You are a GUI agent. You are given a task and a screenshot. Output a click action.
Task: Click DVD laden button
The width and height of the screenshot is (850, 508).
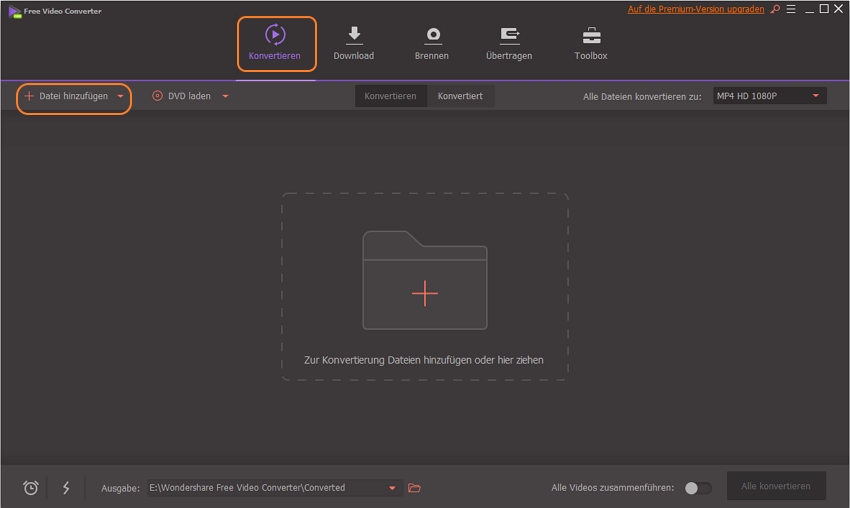pyautogui.click(x=182, y=96)
